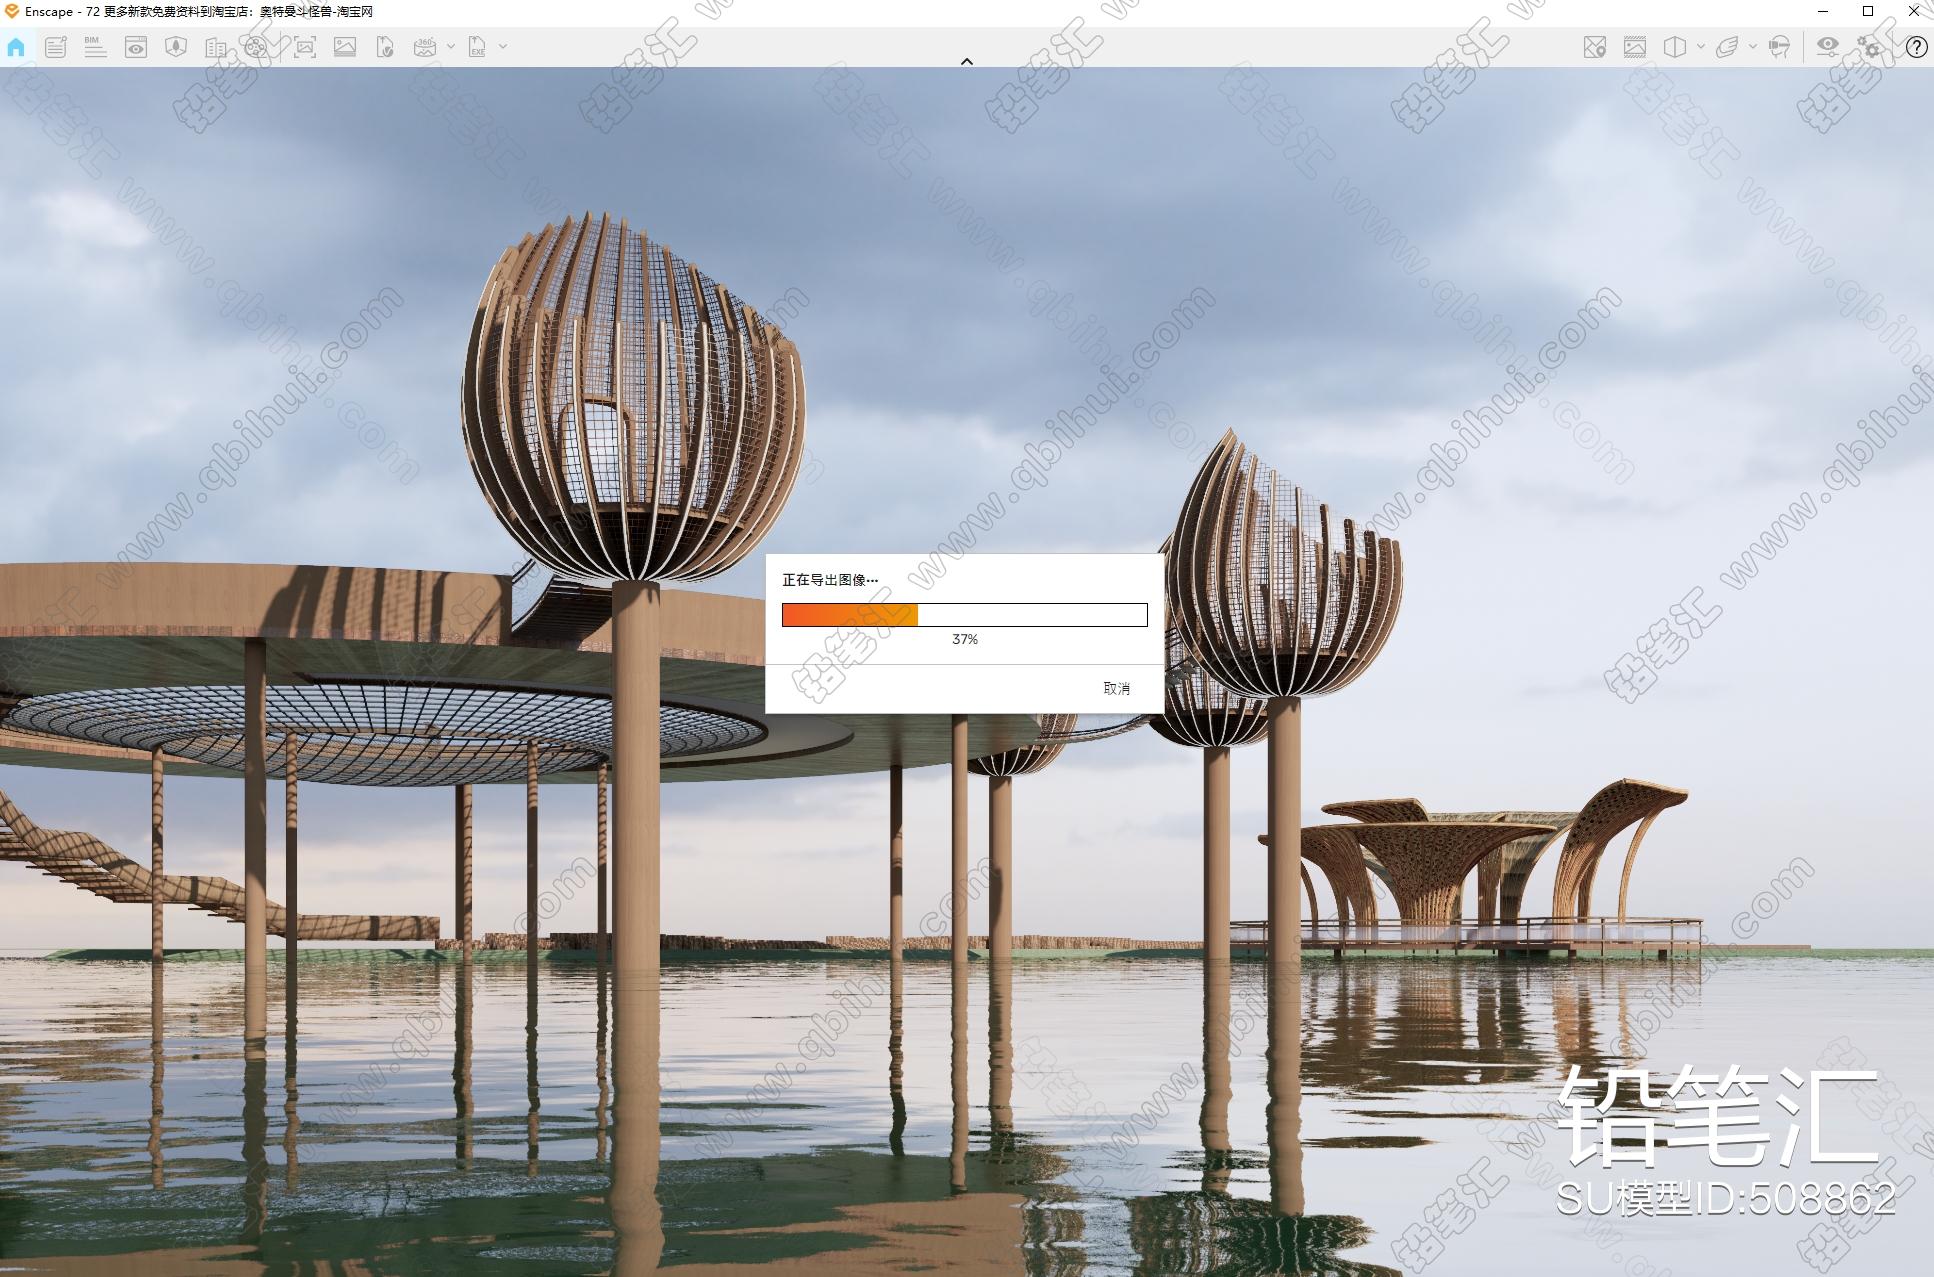Open the projection mode dropdown arrow
Screen dimensions: 1934x1277
click(1700, 46)
